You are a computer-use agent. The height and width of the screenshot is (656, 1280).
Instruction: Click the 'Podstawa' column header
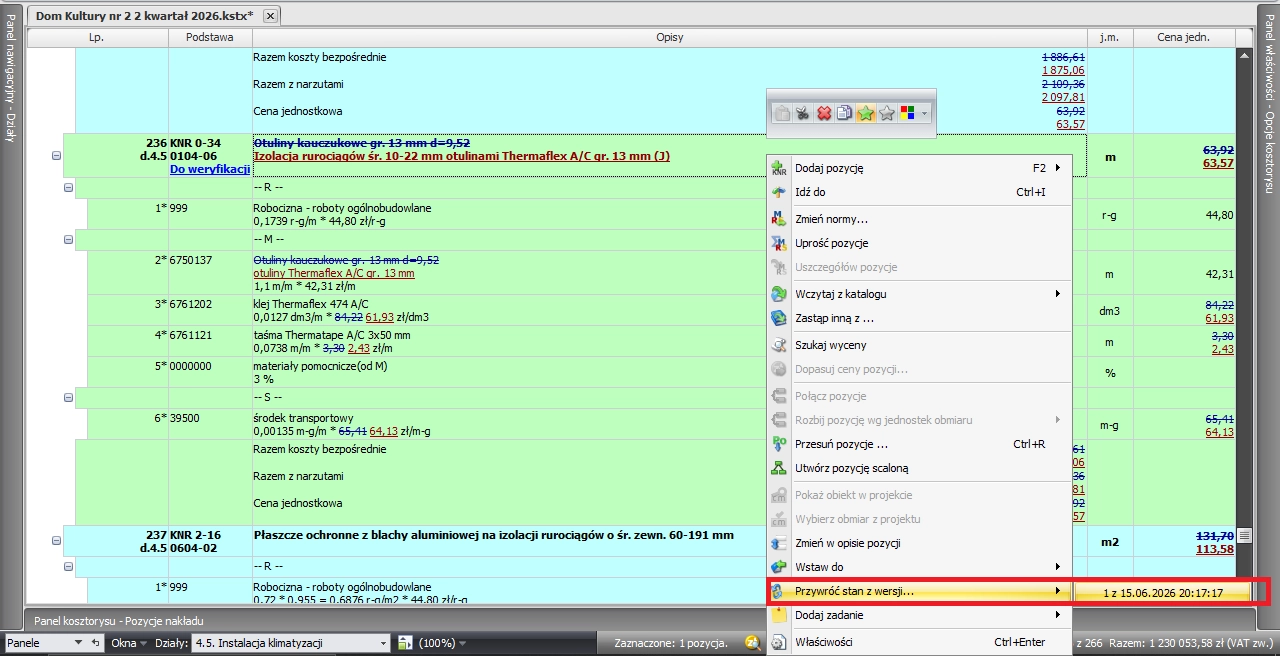[209, 37]
